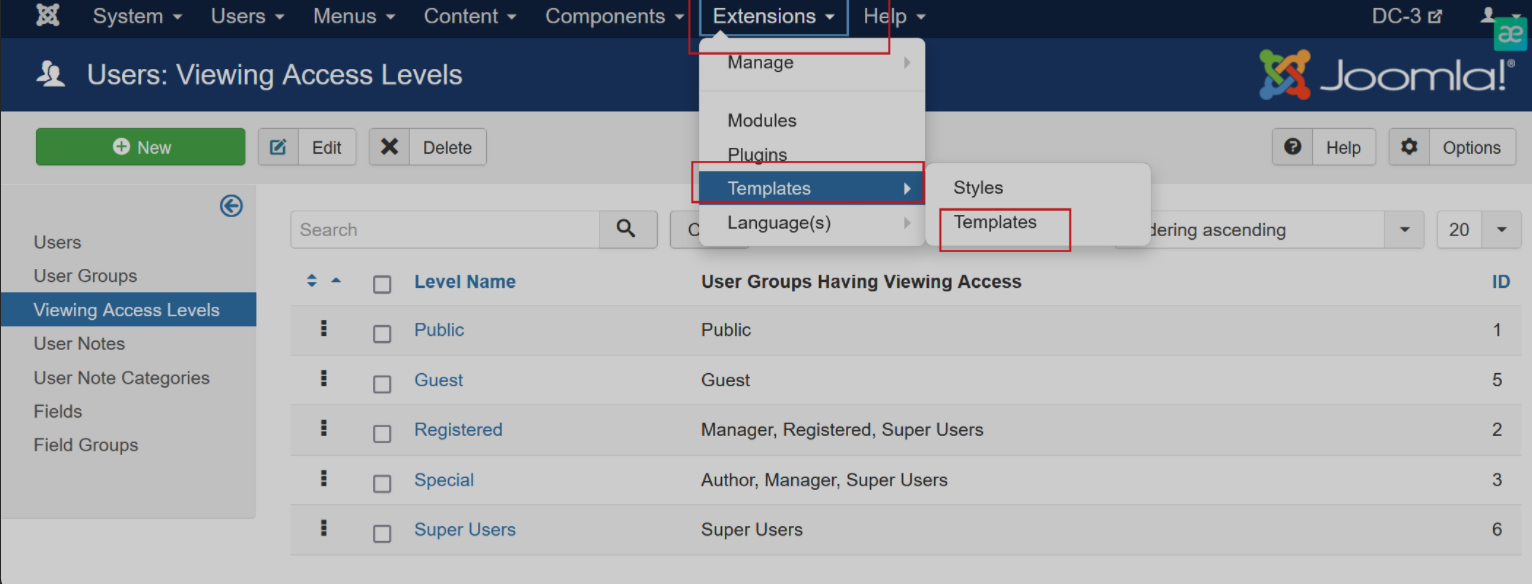Screen dimensions: 1532x584
Task: Select Templates in the Templates submenu
Action: [x=995, y=222]
